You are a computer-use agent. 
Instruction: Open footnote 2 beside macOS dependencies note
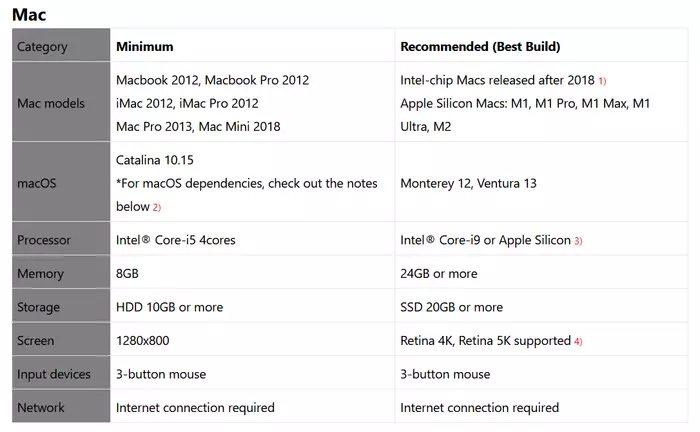(x=156, y=207)
